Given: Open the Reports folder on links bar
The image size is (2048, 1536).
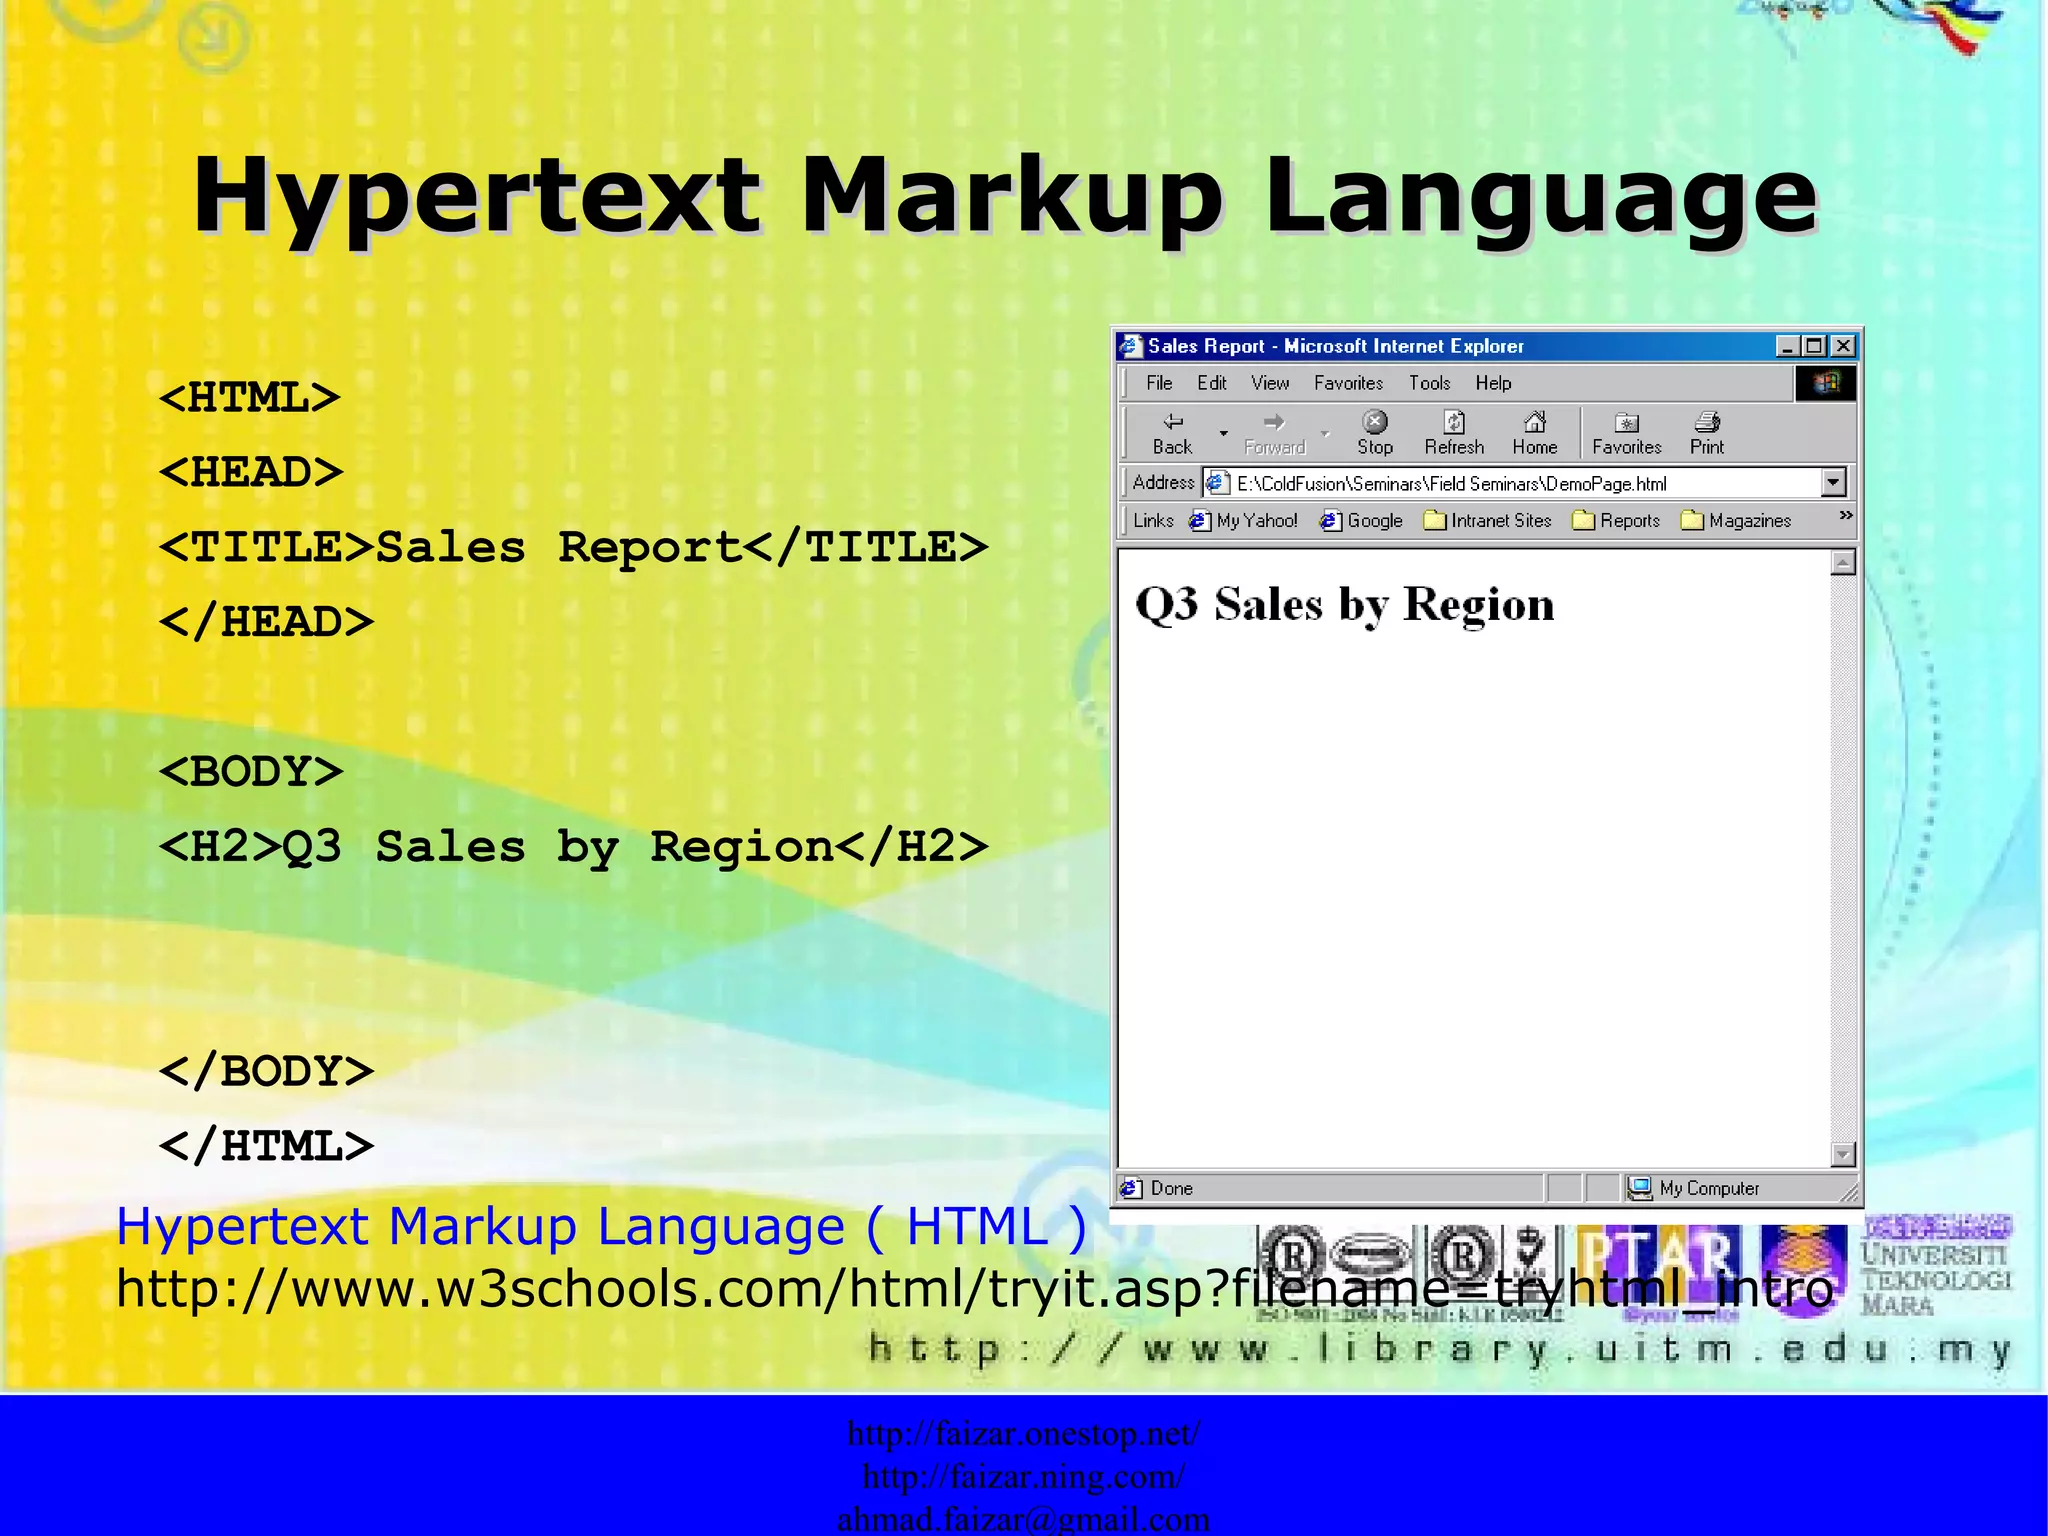Looking at the screenshot, I should click(x=1616, y=520).
